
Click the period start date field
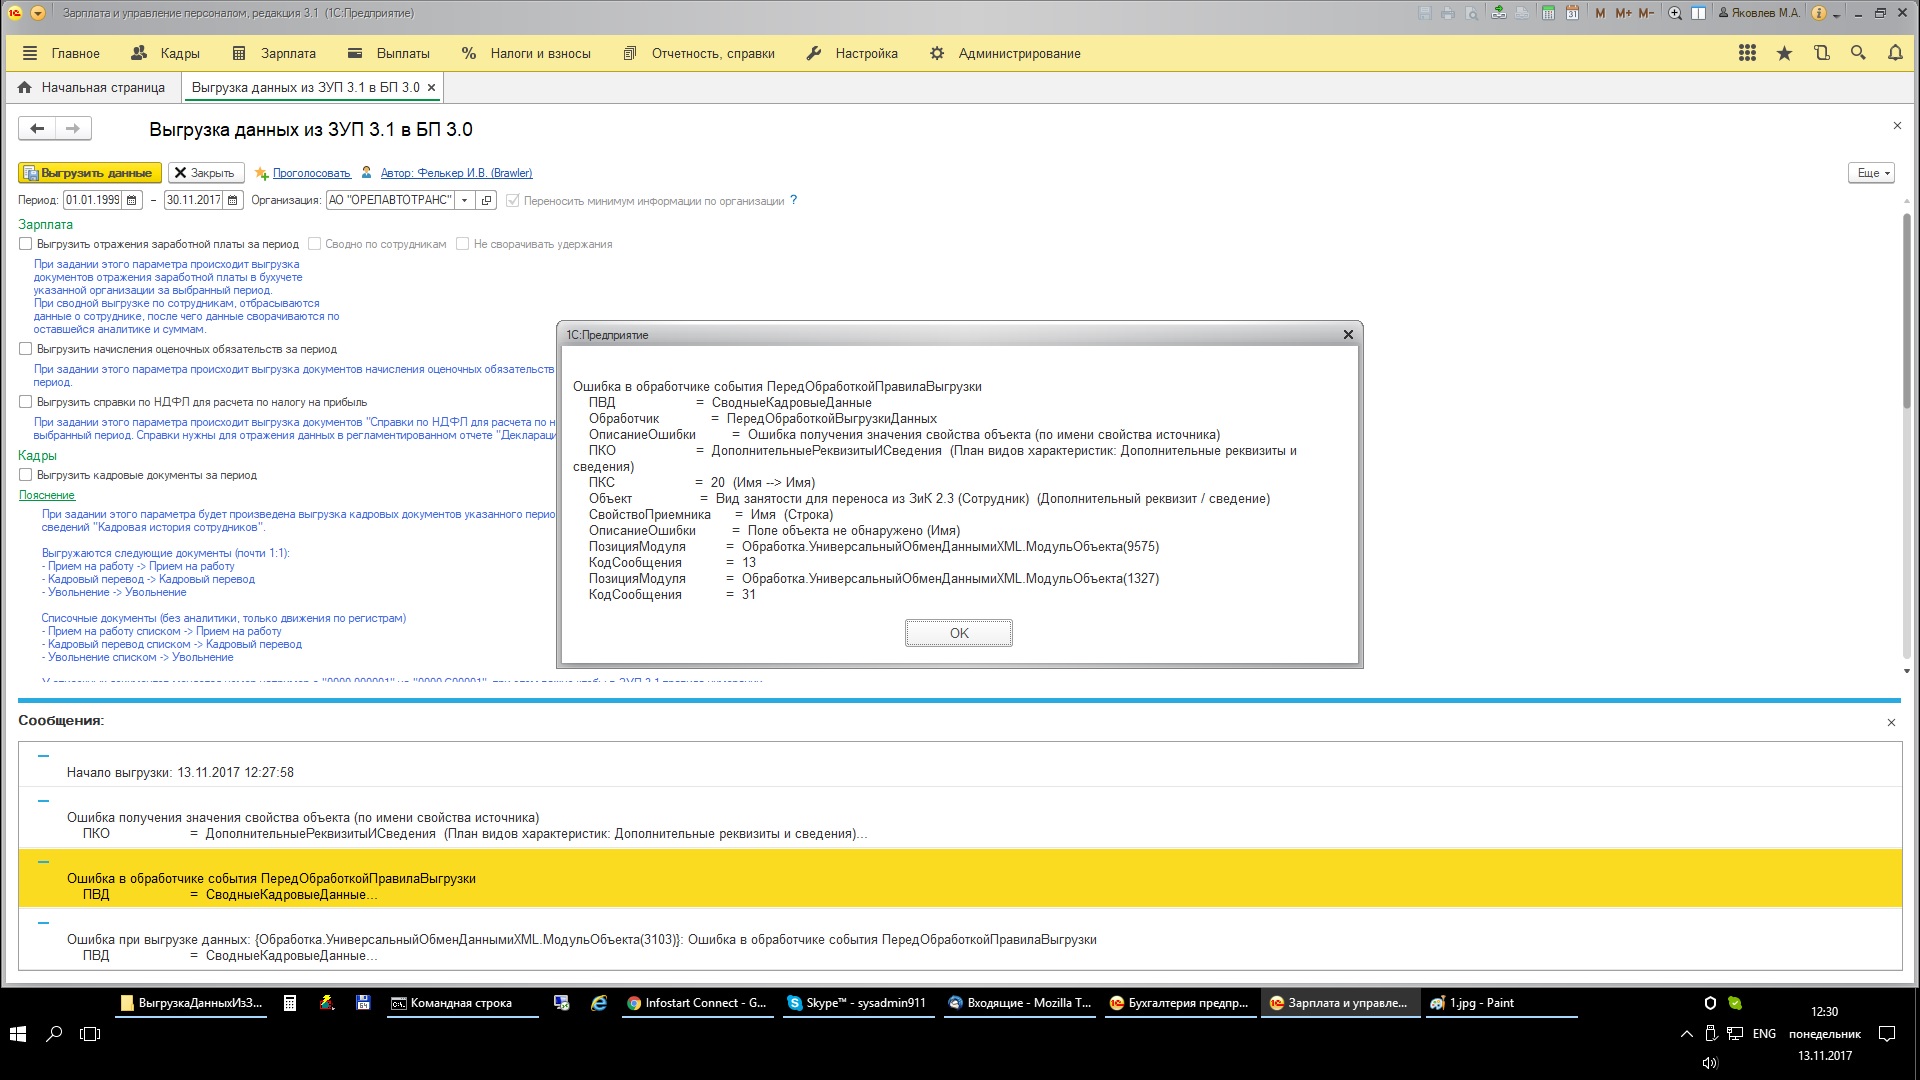[x=93, y=200]
